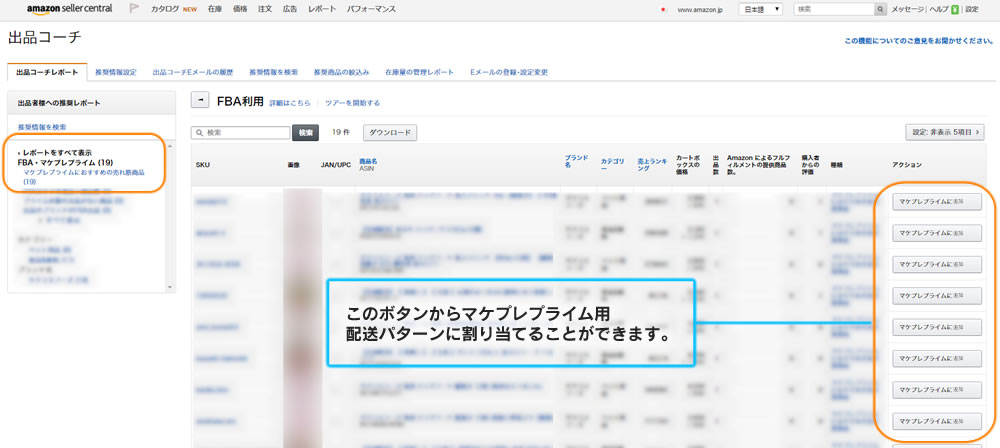This screenshot has height=448, width=1000.
Task: Click the SKU column header
Action: point(202,165)
